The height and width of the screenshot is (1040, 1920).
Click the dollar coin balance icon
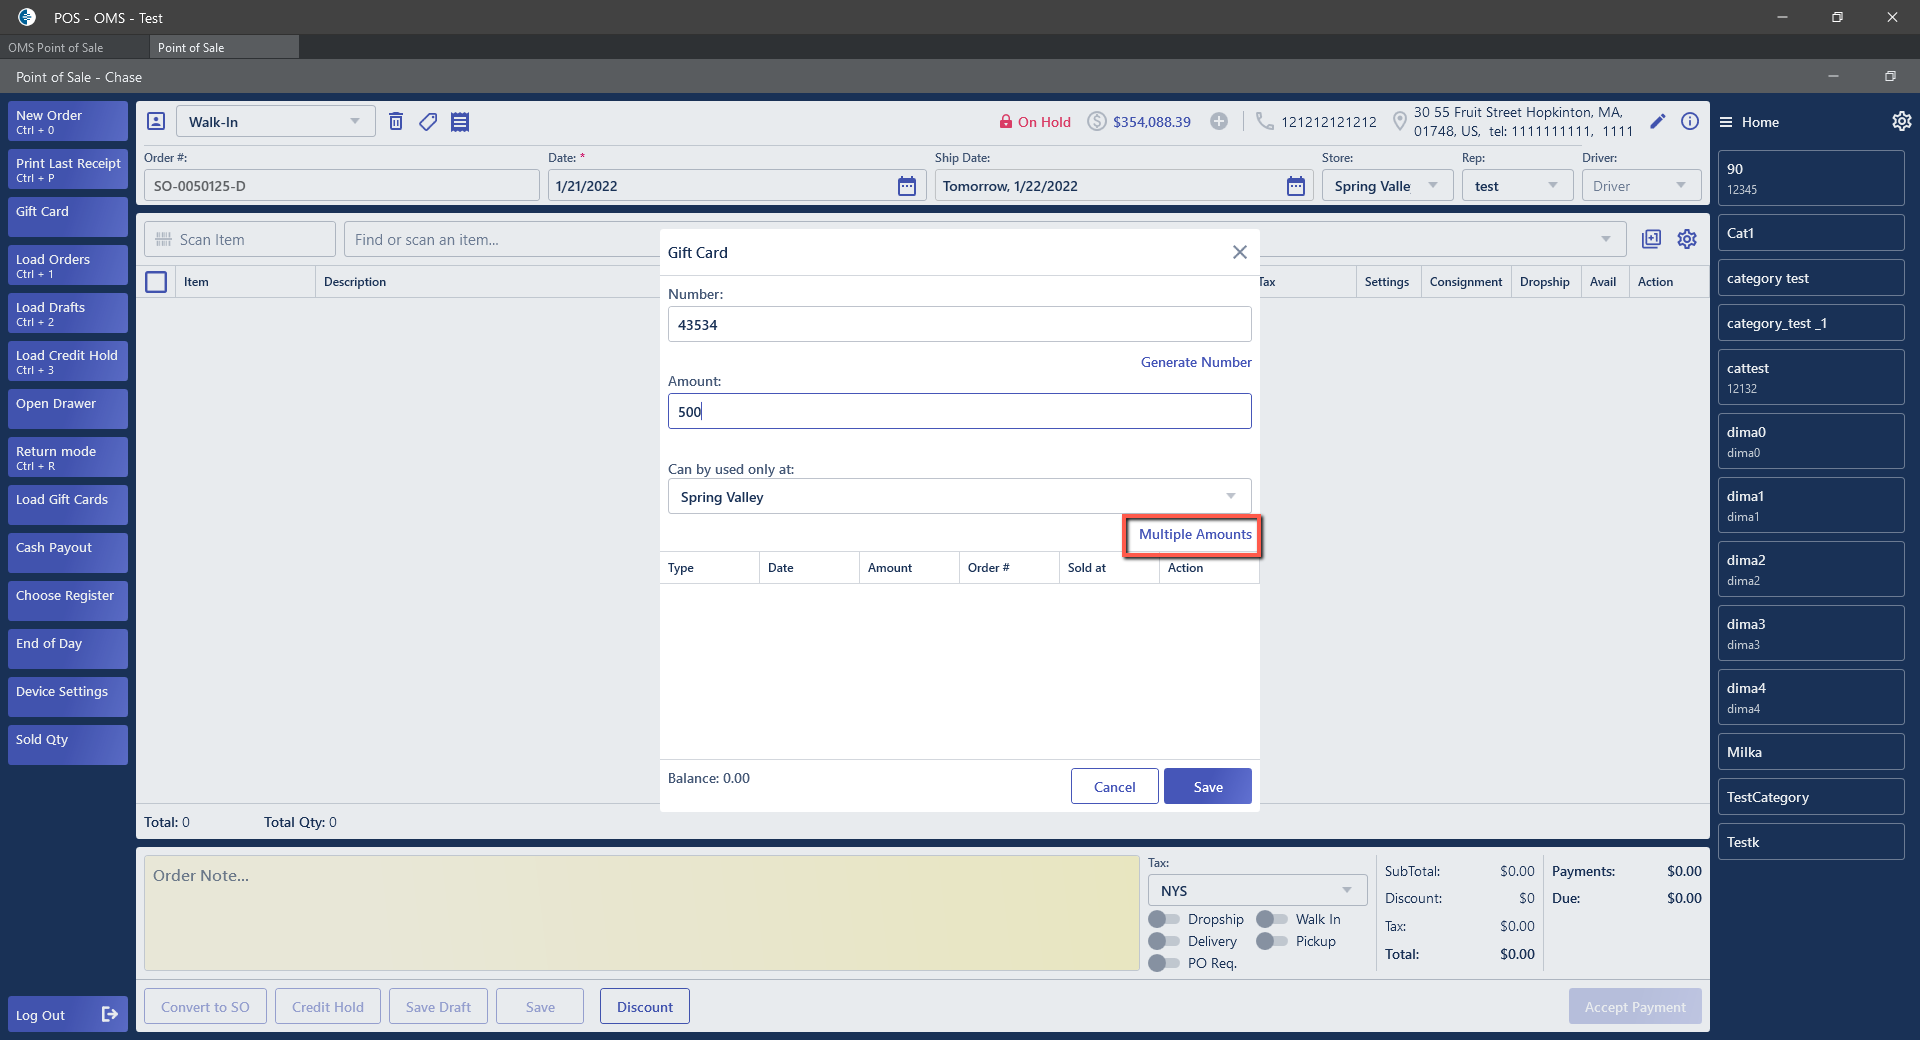click(x=1097, y=122)
